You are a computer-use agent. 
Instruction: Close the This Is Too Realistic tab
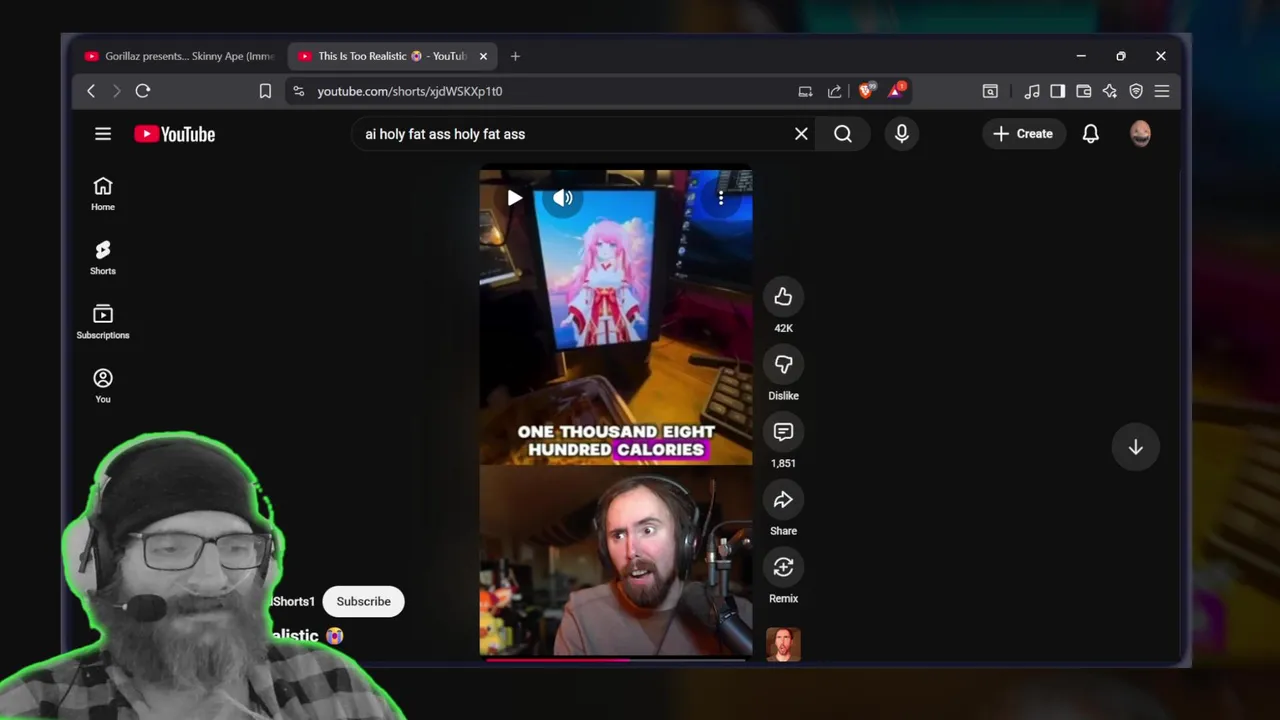tap(483, 56)
